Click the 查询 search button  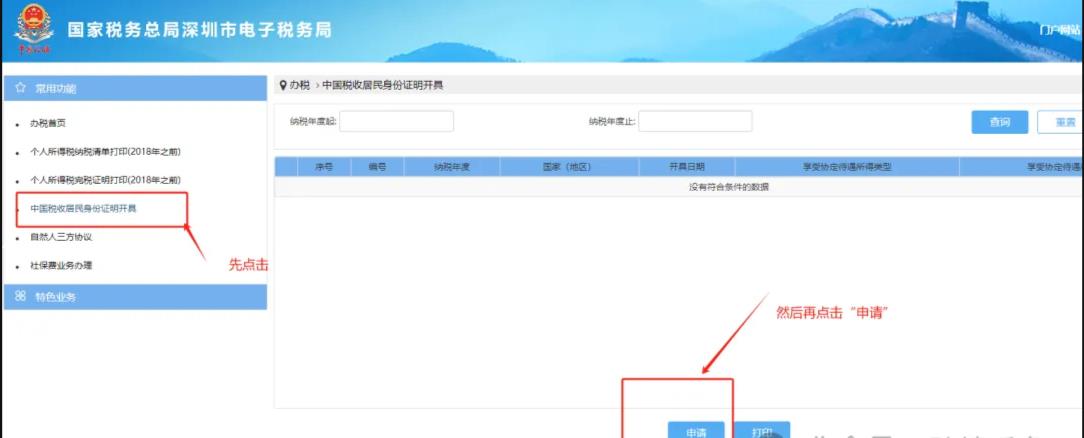[x=999, y=122]
